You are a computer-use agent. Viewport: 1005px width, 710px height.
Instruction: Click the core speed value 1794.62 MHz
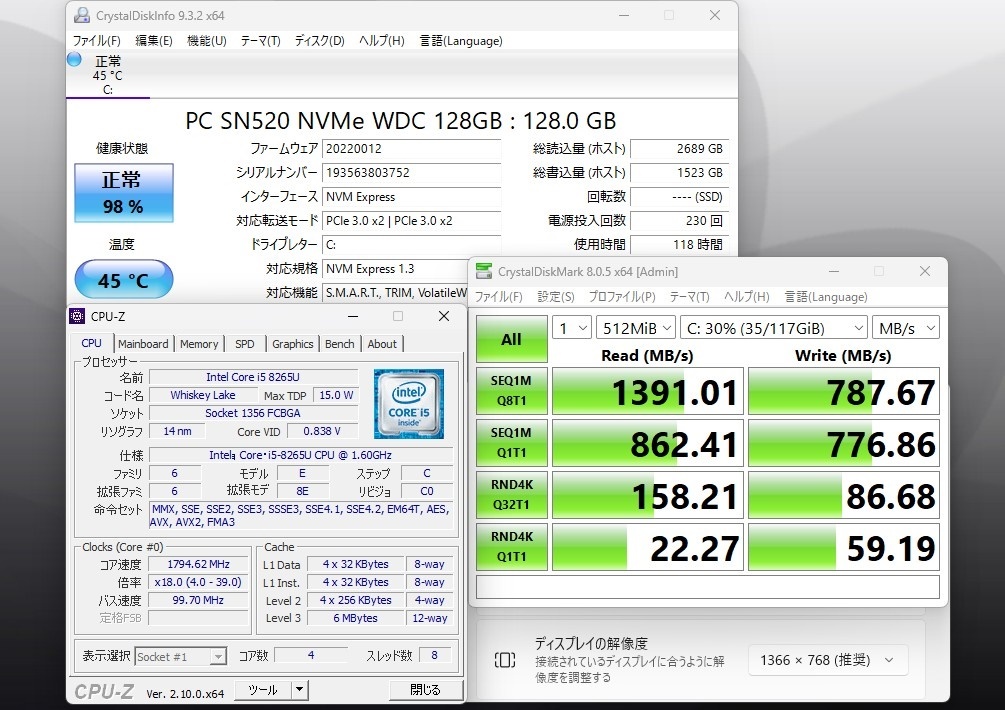click(x=199, y=565)
